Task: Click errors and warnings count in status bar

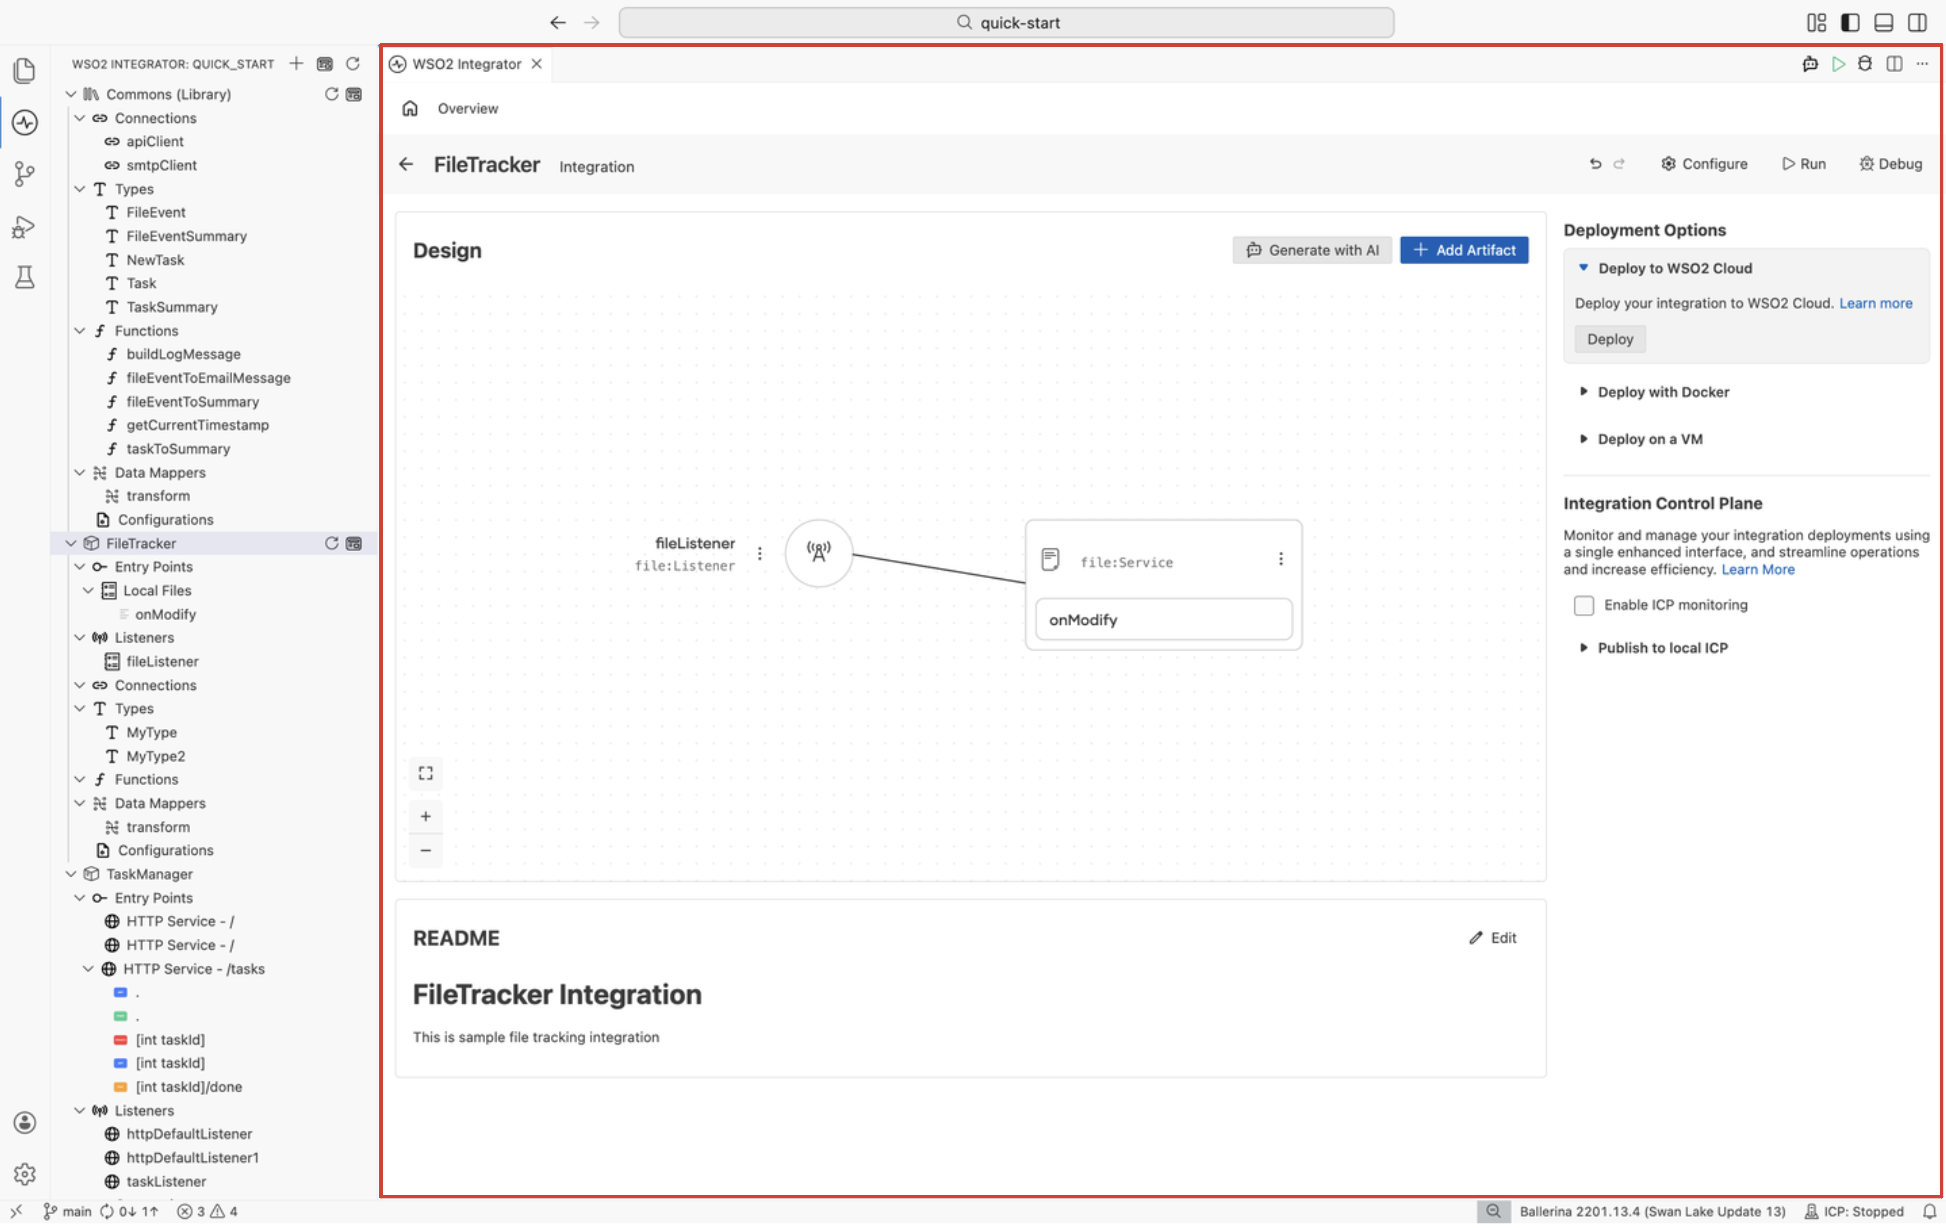Action: pos(207,1211)
